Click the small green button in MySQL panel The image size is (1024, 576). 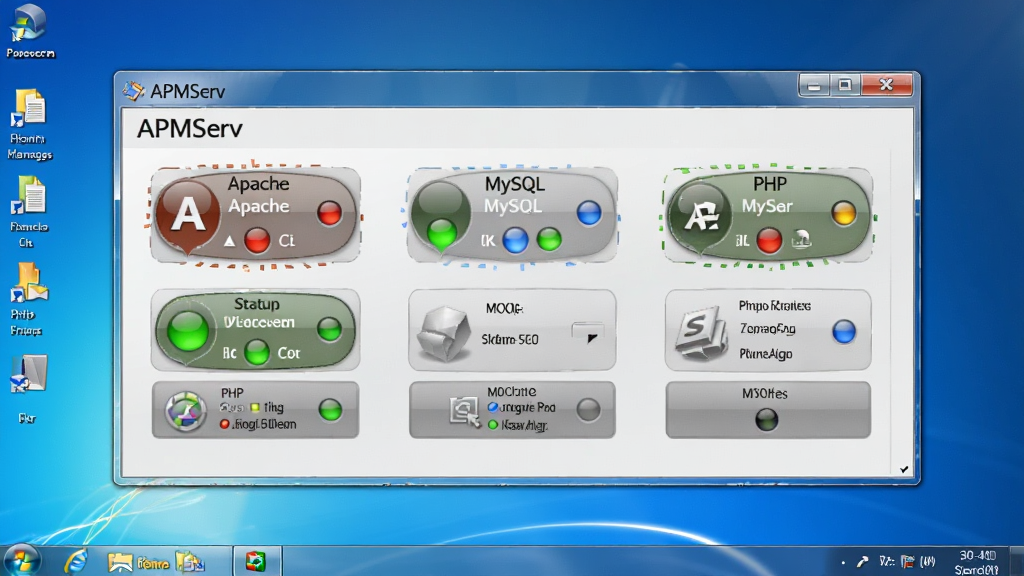549,240
